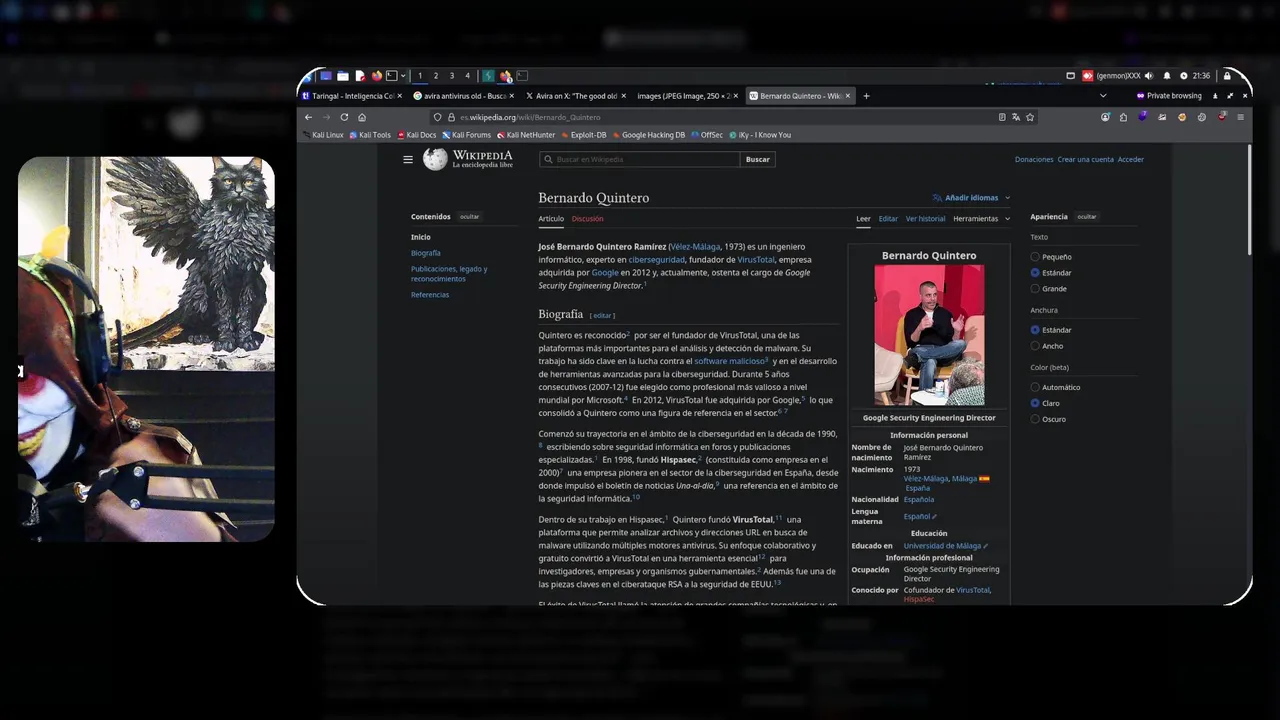Select Estándar width radio button
Viewport: 1280px width, 720px height.
(x=1035, y=329)
